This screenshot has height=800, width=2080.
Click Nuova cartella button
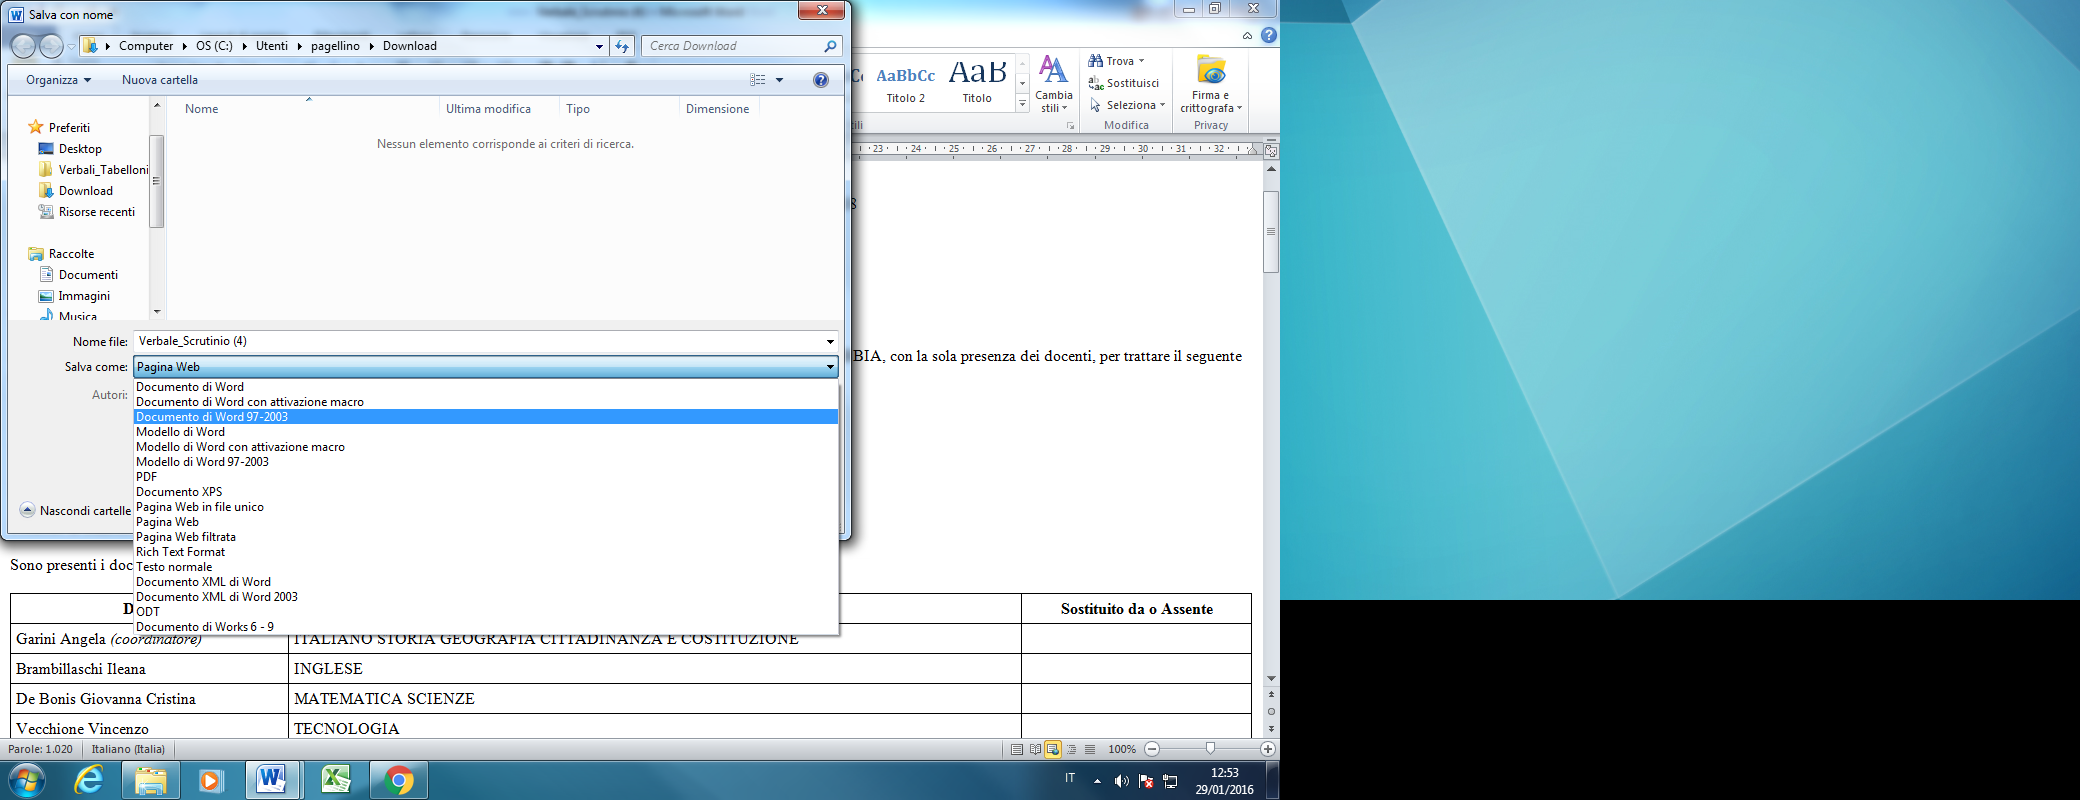tap(160, 80)
